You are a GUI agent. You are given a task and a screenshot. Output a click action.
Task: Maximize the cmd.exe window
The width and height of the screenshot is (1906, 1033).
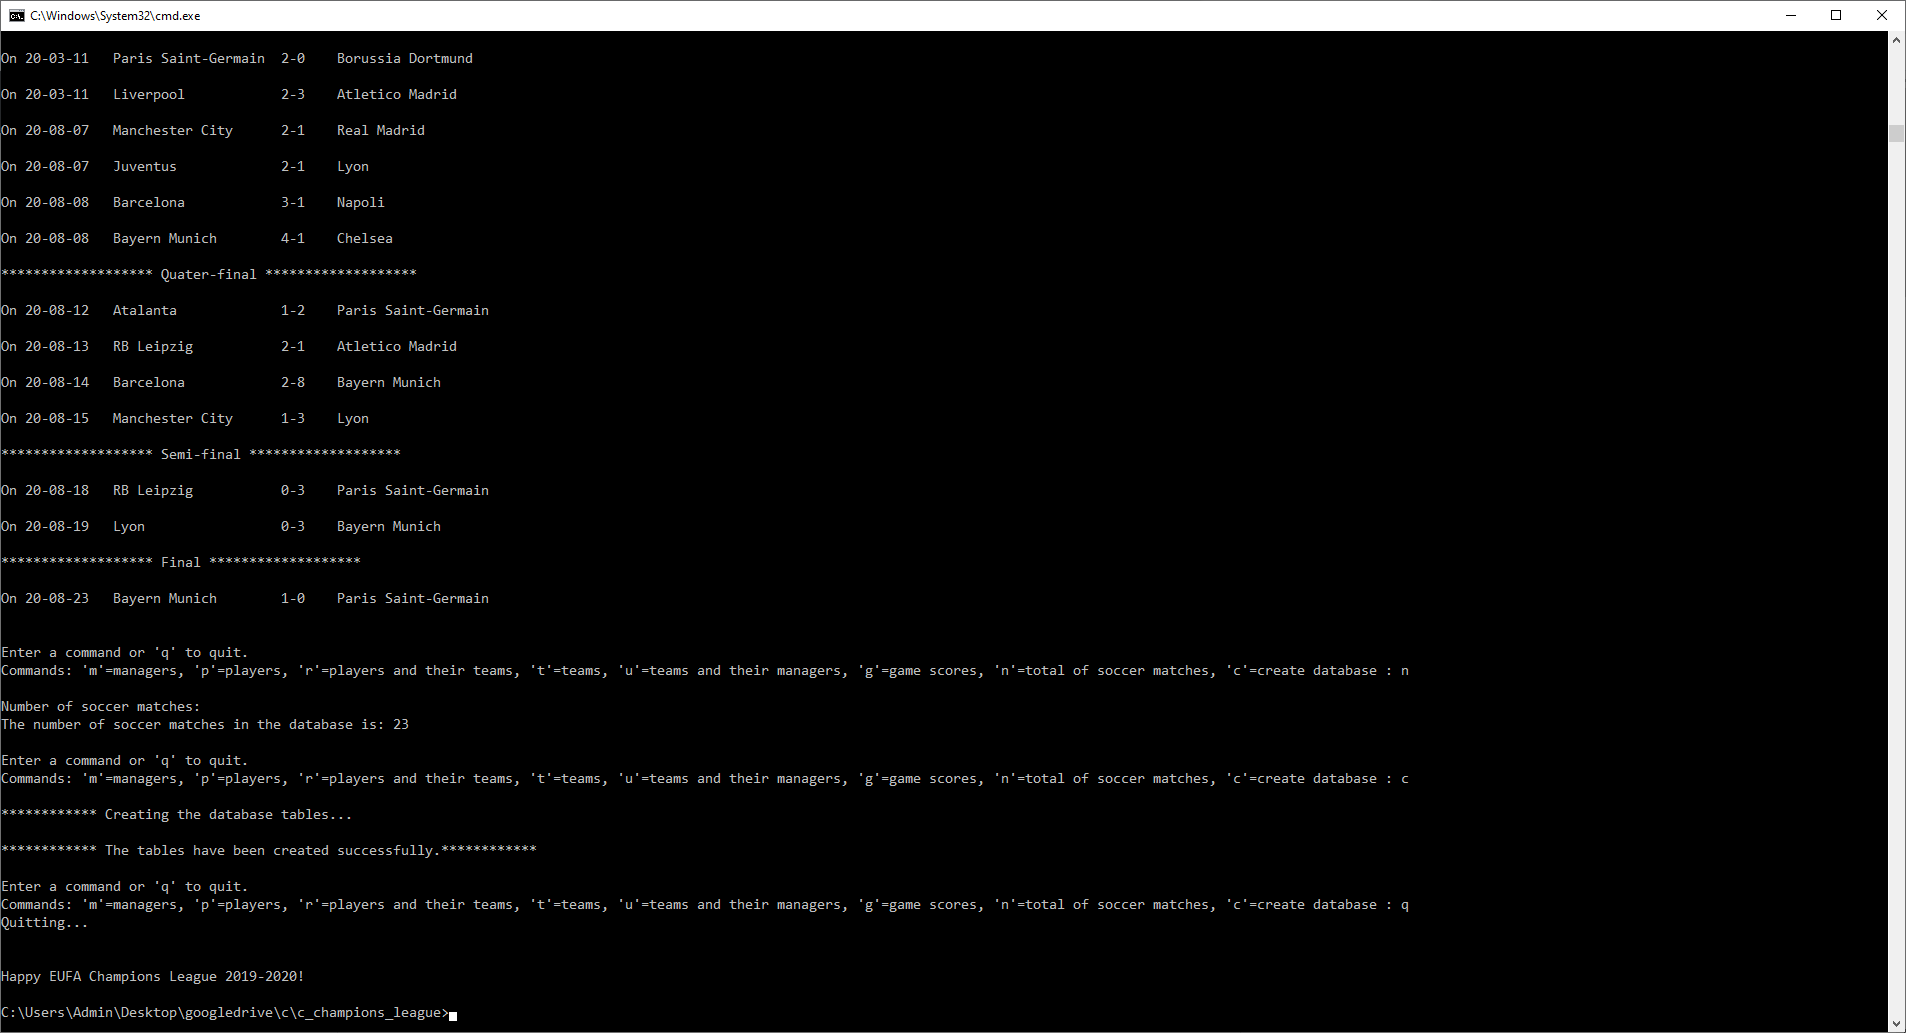tap(1836, 15)
